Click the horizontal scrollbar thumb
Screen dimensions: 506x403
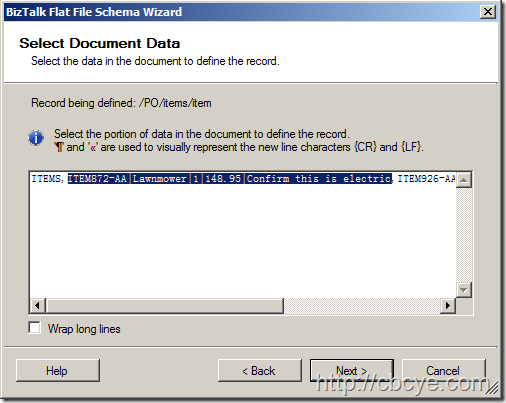click(x=165, y=306)
